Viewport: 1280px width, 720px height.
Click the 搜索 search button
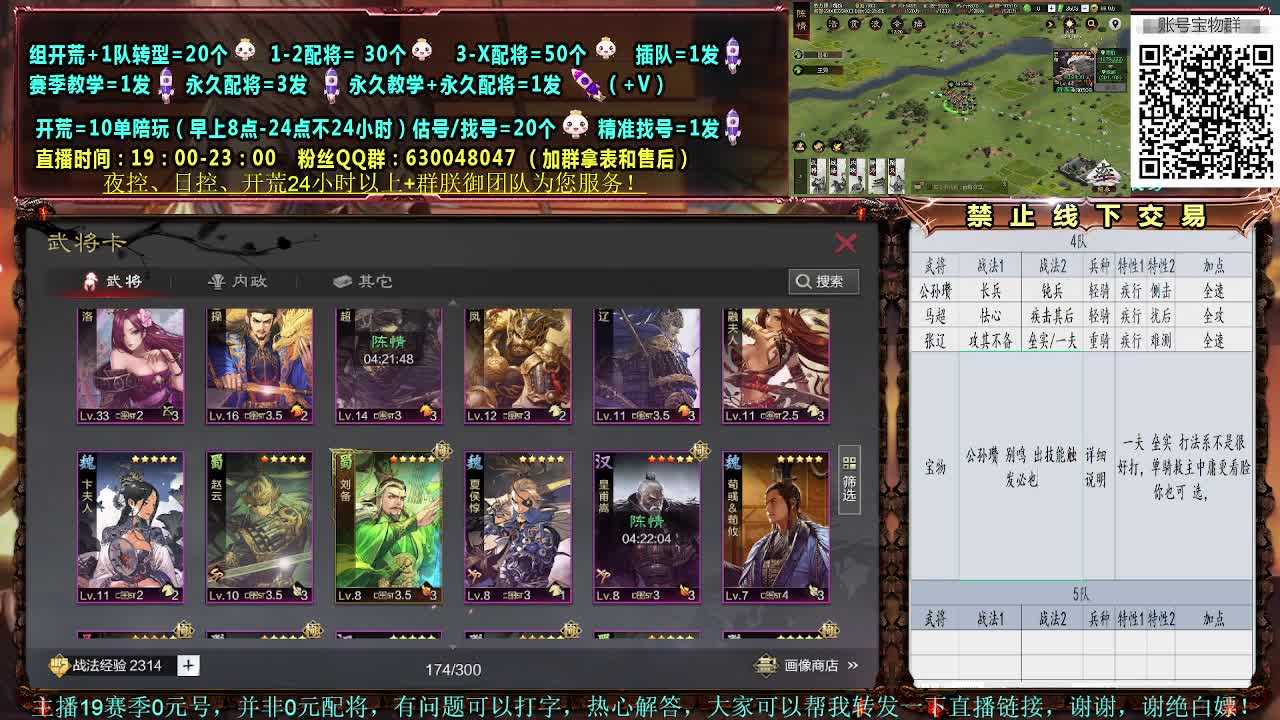point(823,281)
